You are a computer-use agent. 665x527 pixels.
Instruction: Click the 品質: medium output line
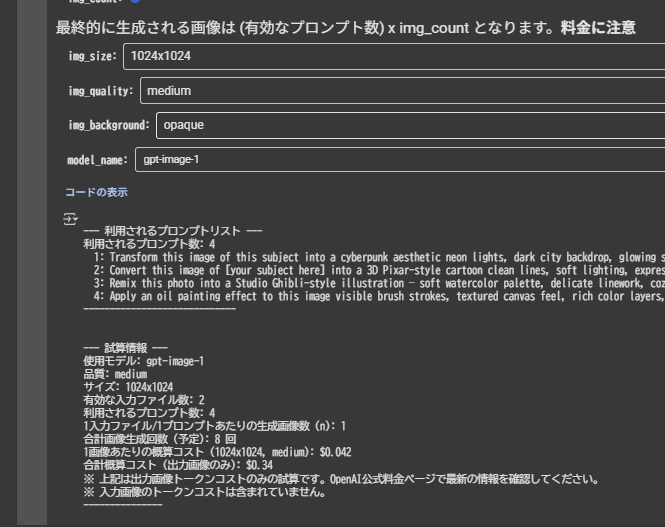pyautogui.click(x=115, y=374)
